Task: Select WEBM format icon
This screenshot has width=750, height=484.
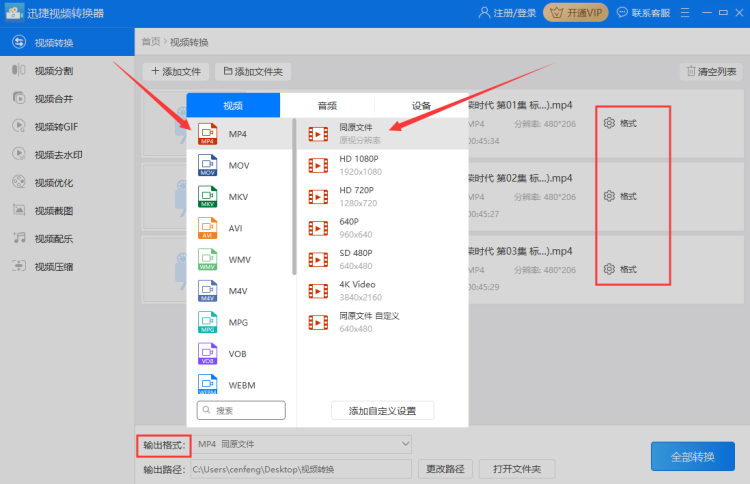Action: 208,384
